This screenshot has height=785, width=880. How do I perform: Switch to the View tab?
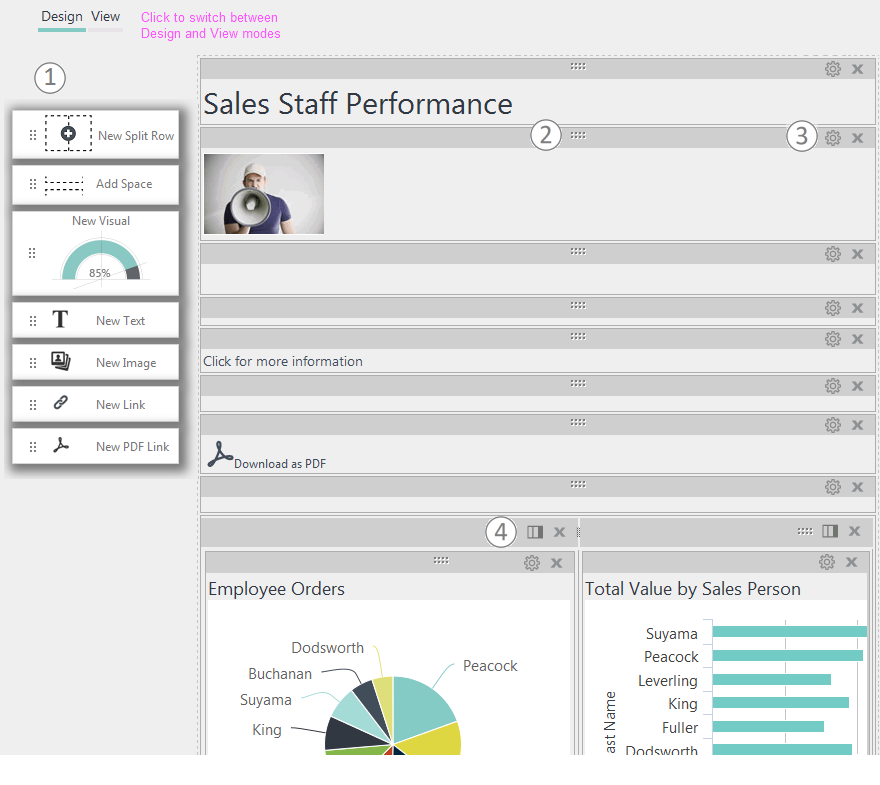[106, 17]
